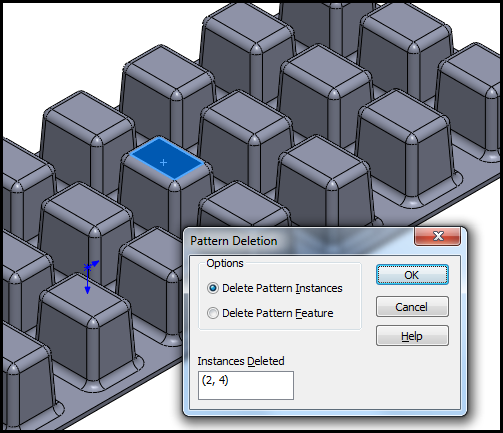Viewport: 503px width, 433px height.
Task: Select Delete Pattern Instances radio button
Action: point(213,288)
